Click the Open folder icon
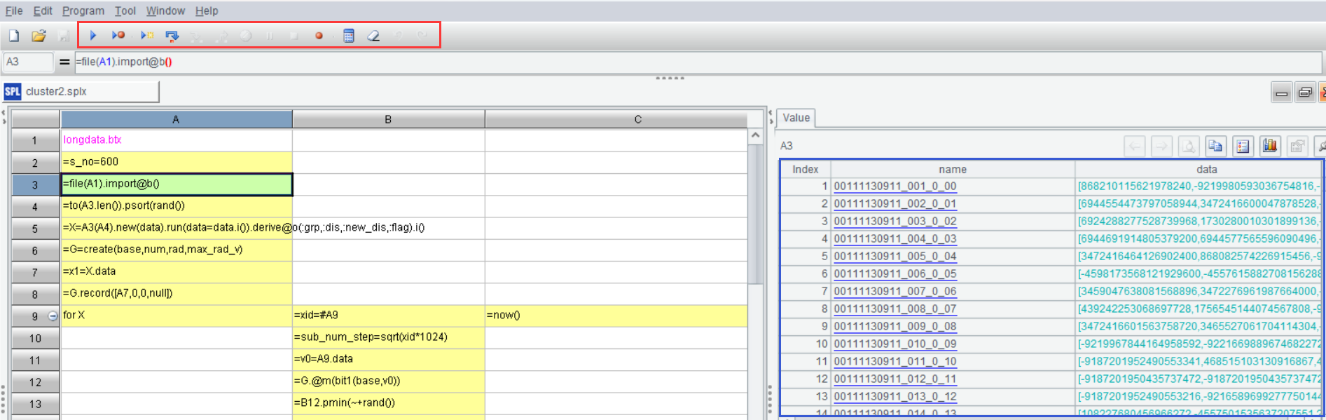The width and height of the screenshot is (1326, 420). pos(39,35)
